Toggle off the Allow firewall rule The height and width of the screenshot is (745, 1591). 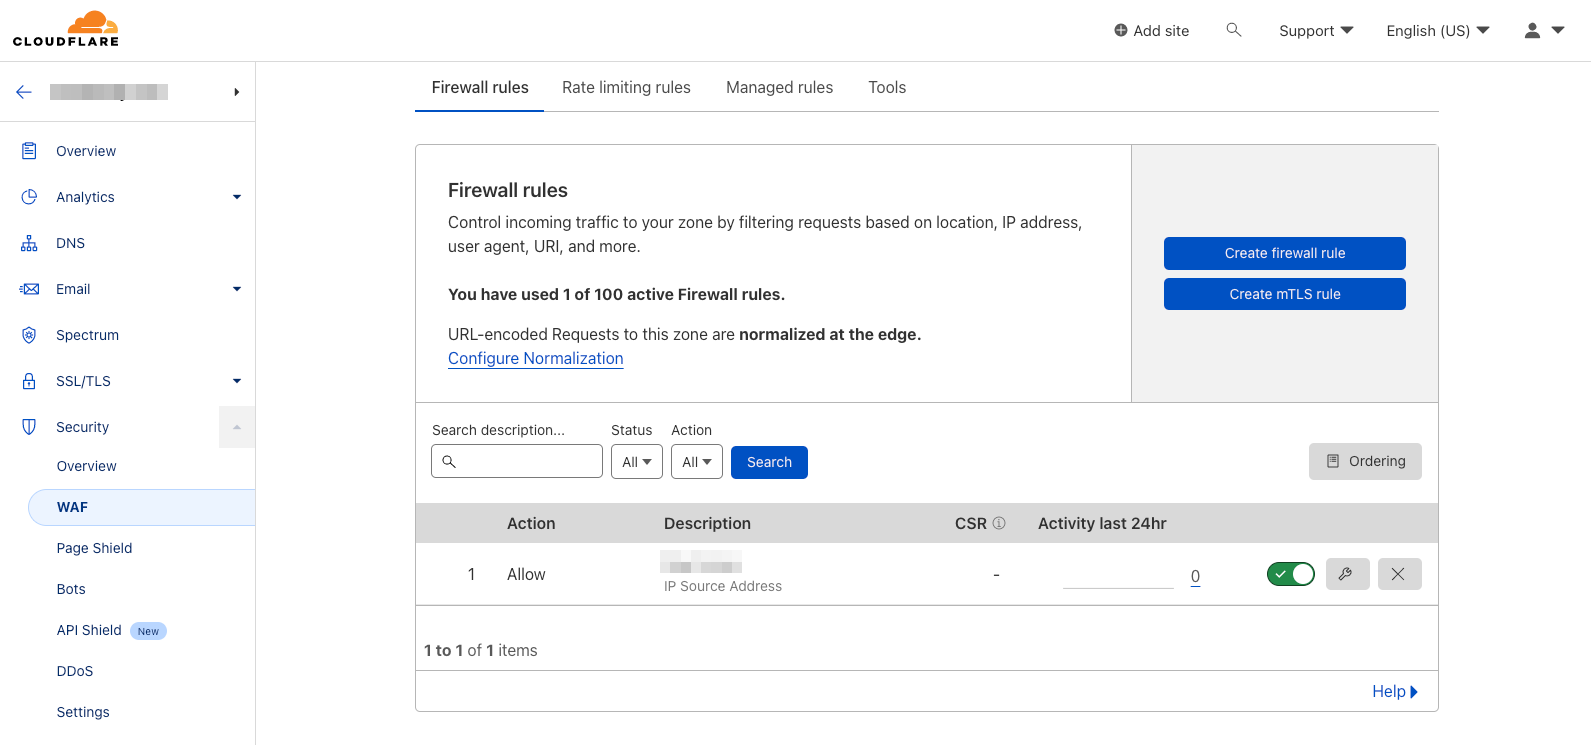pyautogui.click(x=1291, y=574)
